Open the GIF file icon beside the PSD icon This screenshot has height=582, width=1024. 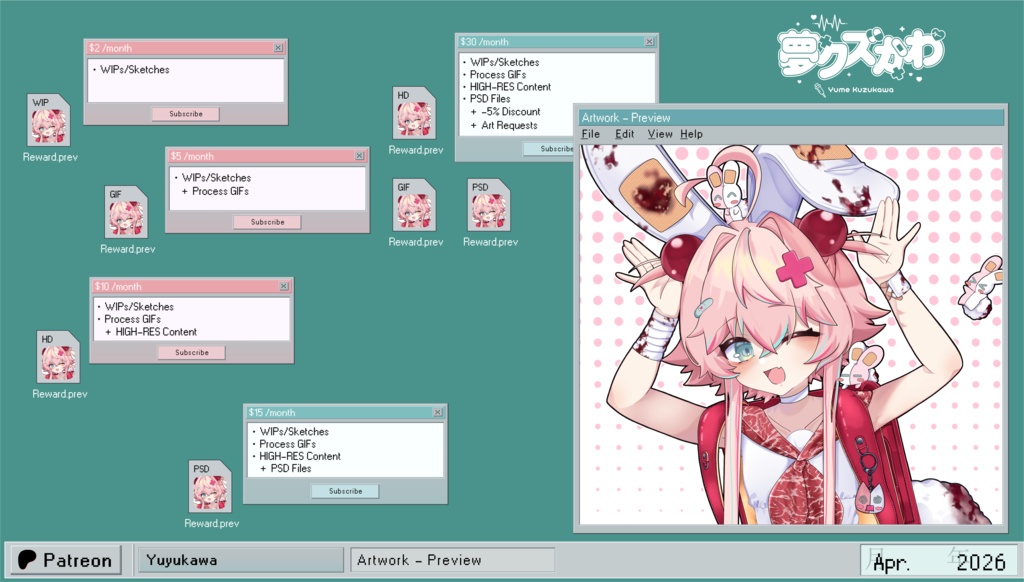coord(414,205)
